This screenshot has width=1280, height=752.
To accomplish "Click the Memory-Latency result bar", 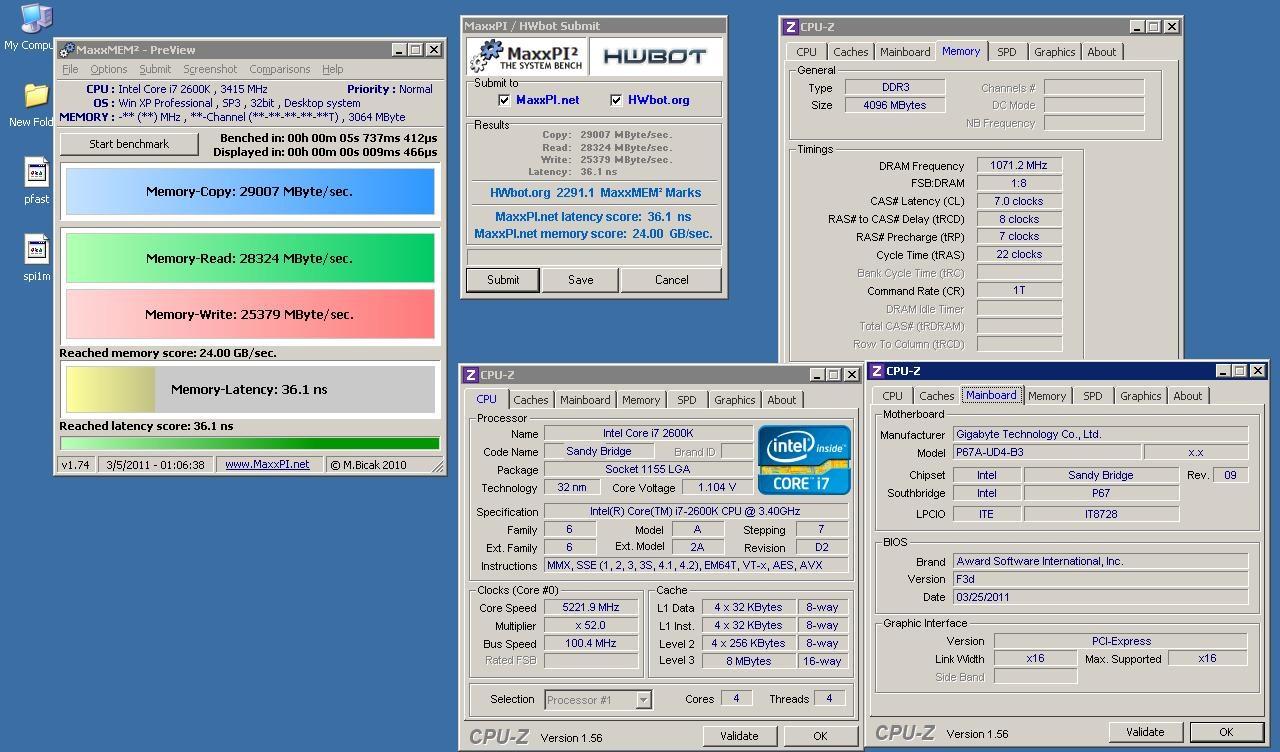I will point(250,389).
